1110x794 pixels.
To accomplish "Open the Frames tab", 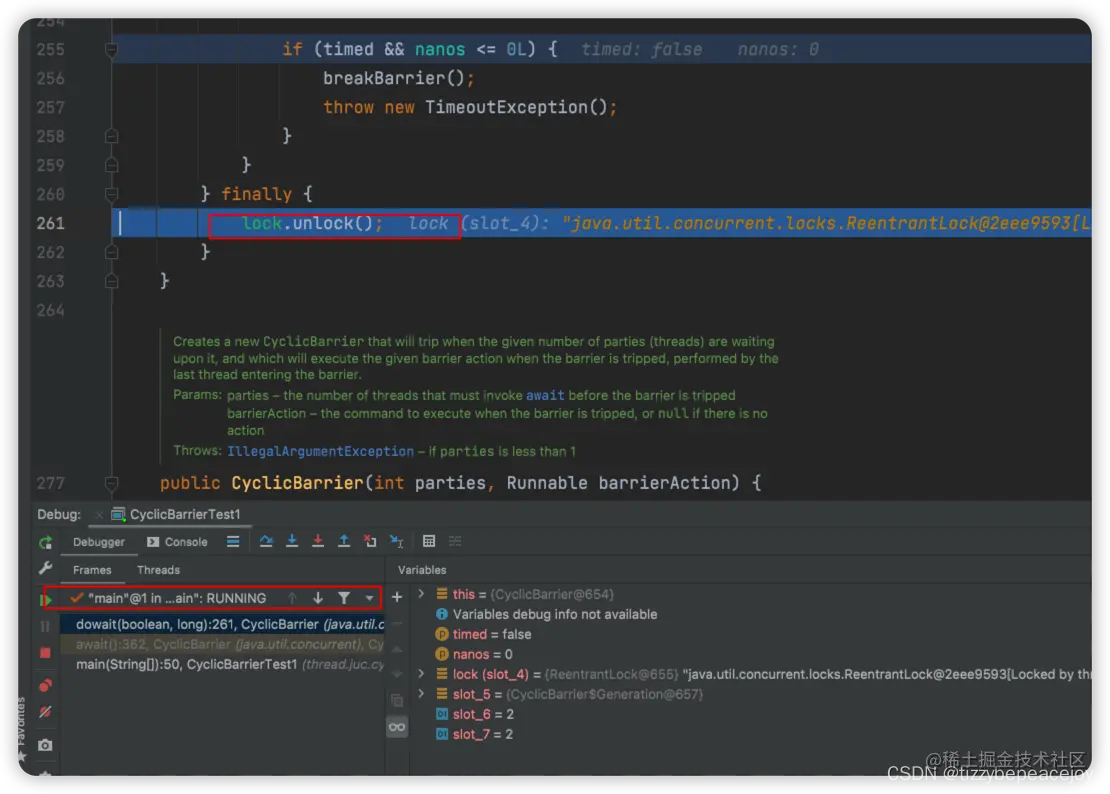I will point(92,570).
